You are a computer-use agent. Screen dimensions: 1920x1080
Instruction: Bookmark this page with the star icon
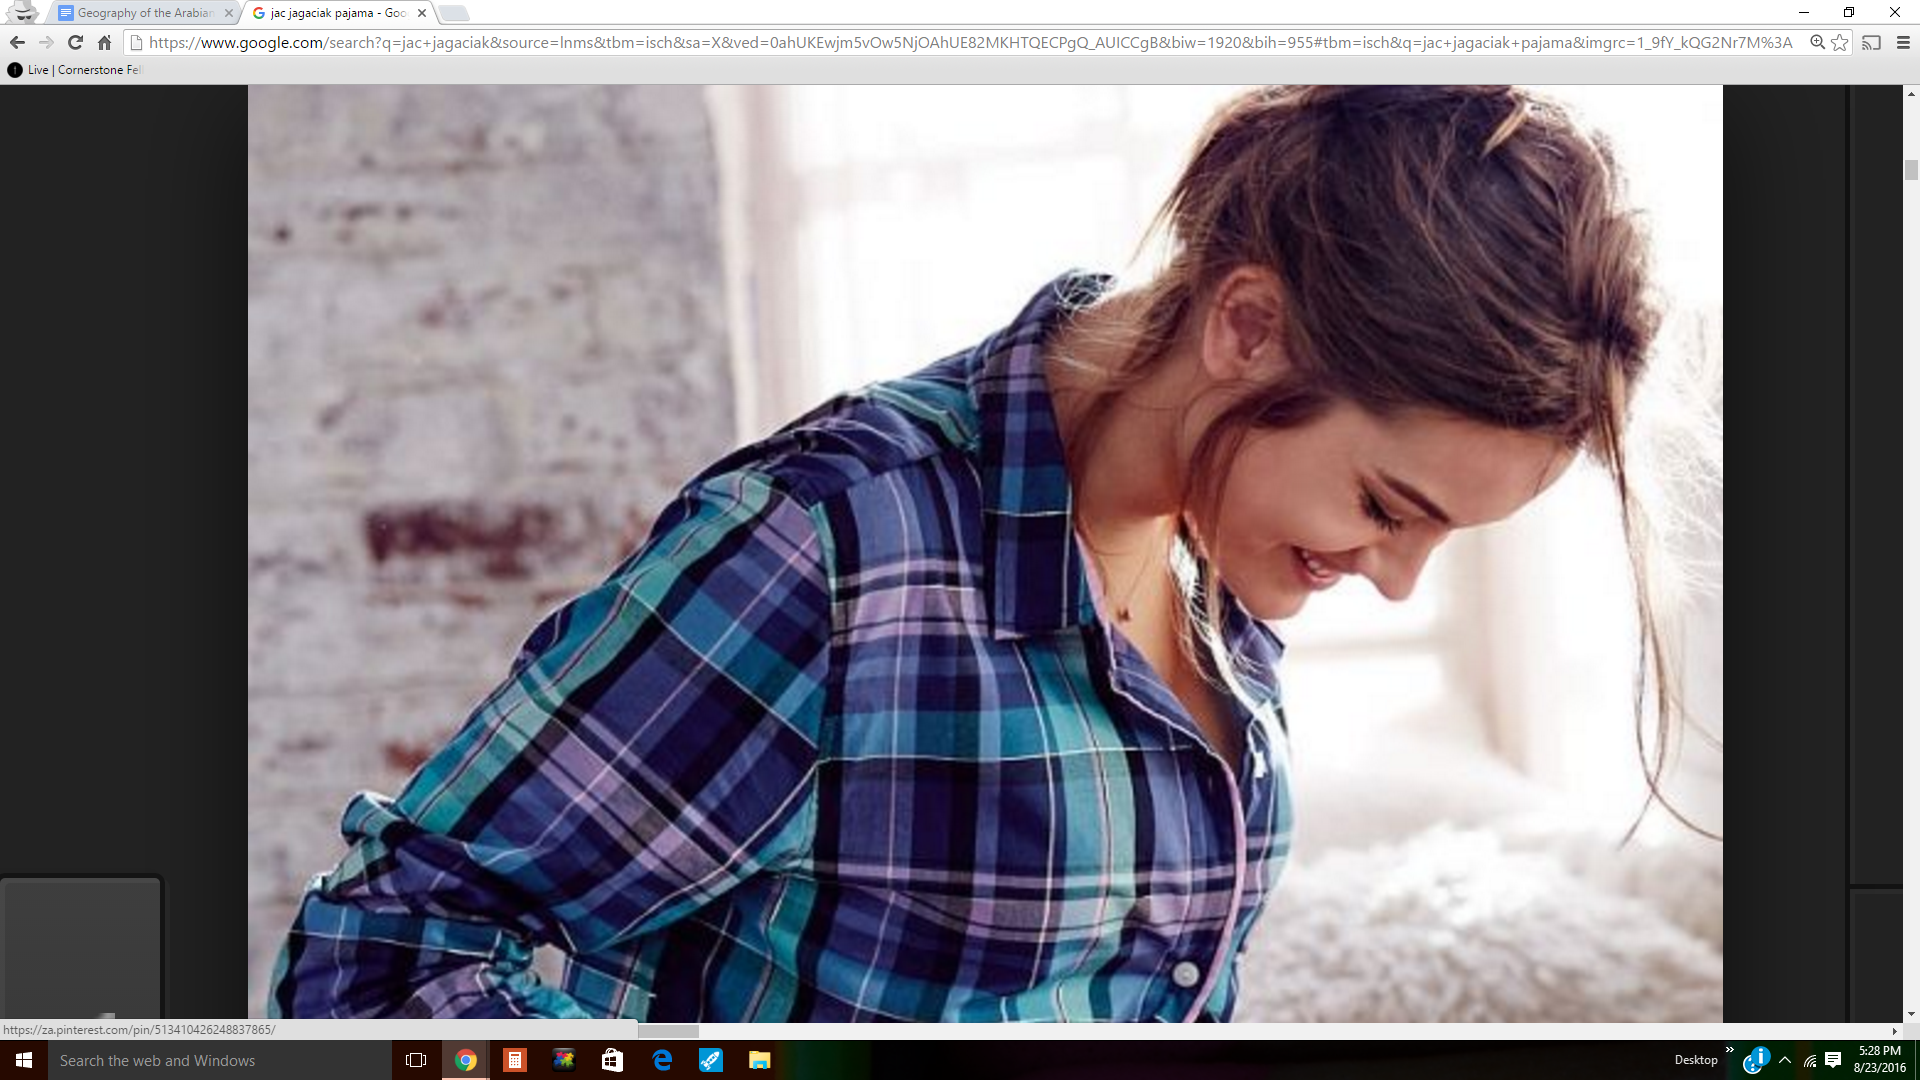(x=1840, y=42)
